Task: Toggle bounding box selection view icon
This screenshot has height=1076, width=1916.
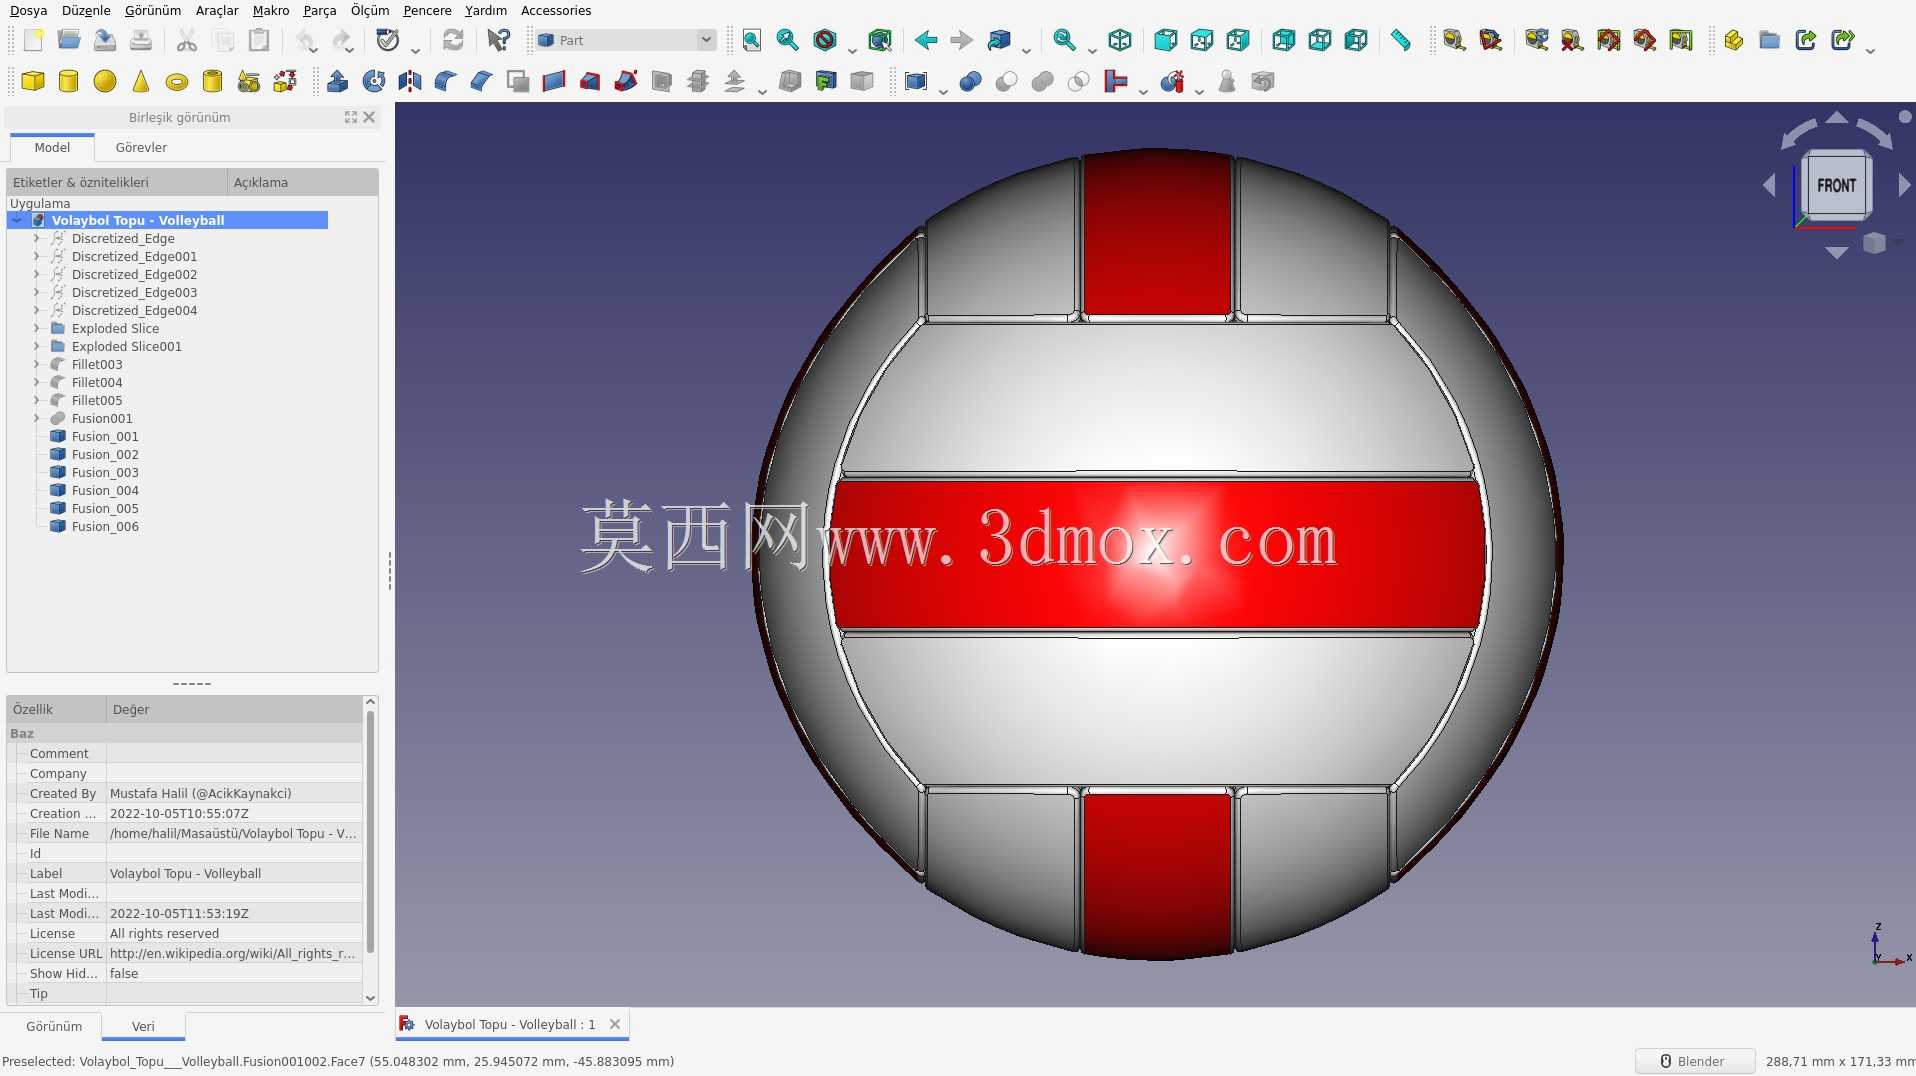Action: click(880, 40)
